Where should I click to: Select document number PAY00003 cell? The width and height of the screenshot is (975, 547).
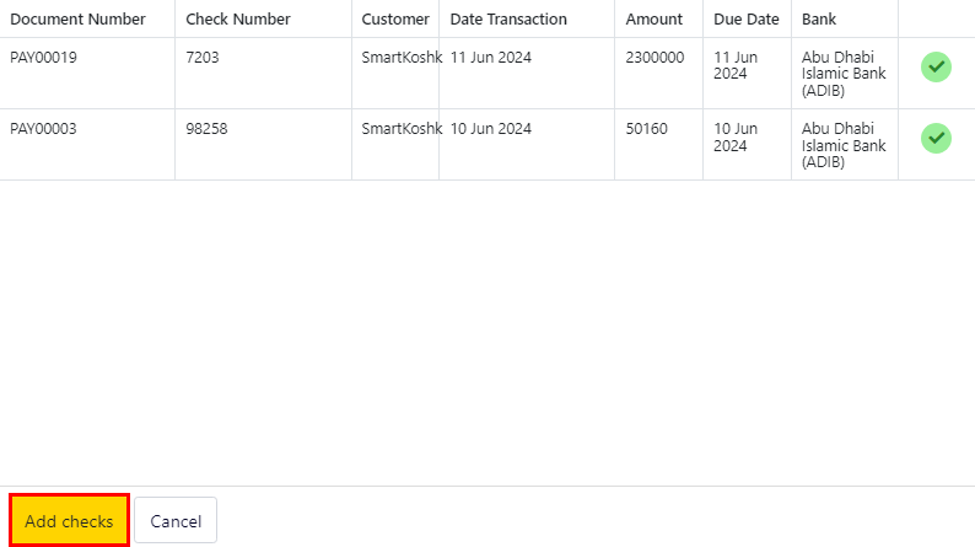point(44,129)
